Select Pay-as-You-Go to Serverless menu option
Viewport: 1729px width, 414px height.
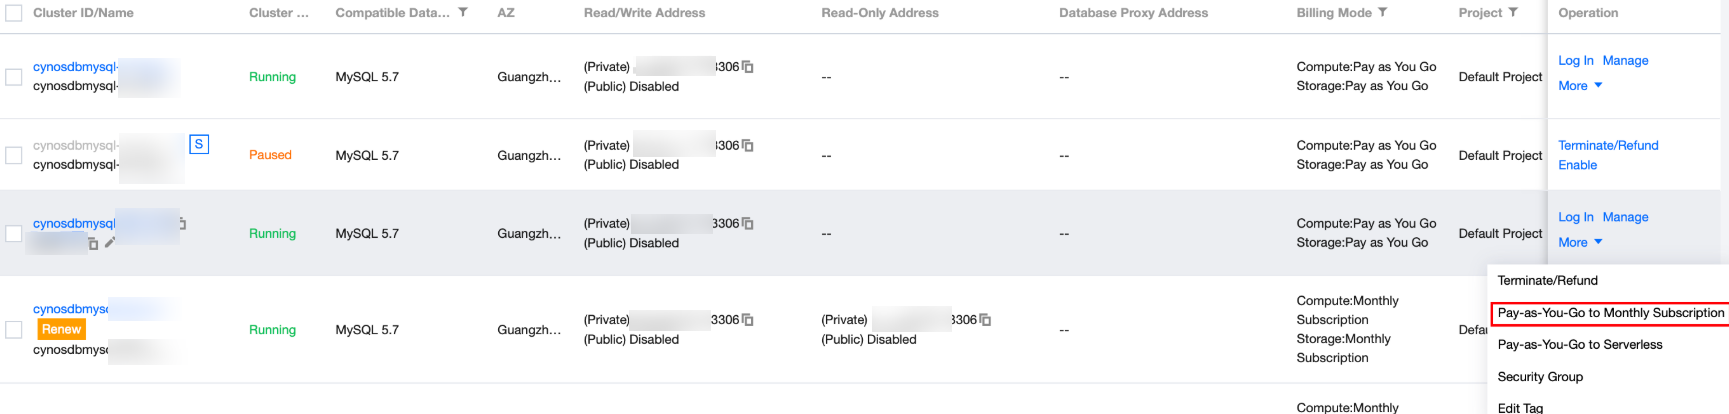(1580, 345)
